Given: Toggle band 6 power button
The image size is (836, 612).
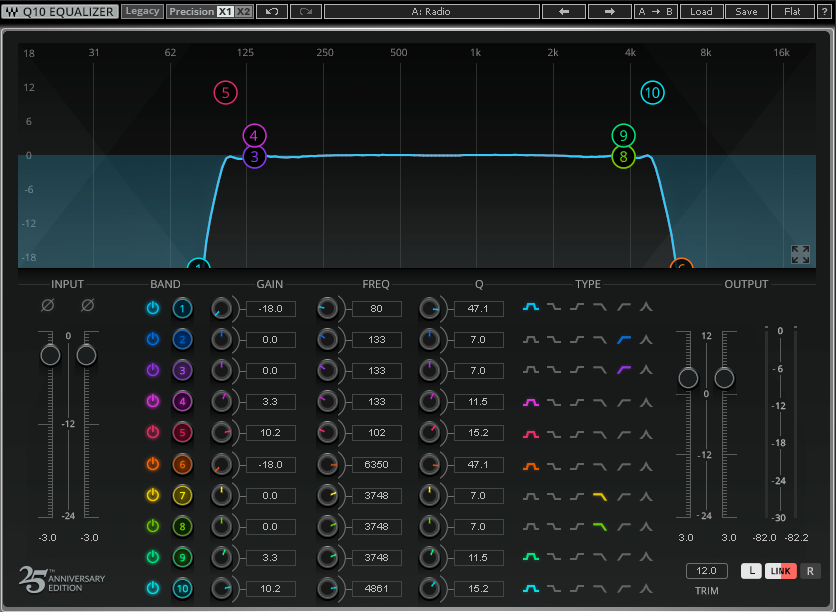Looking at the screenshot, I should pyautogui.click(x=153, y=464).
